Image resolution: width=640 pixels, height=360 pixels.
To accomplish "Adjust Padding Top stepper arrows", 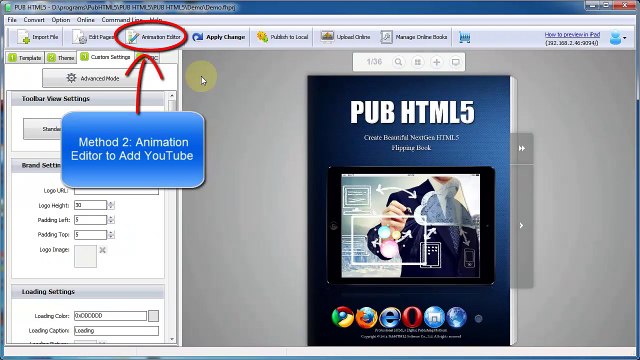I will tap(111, 235).
